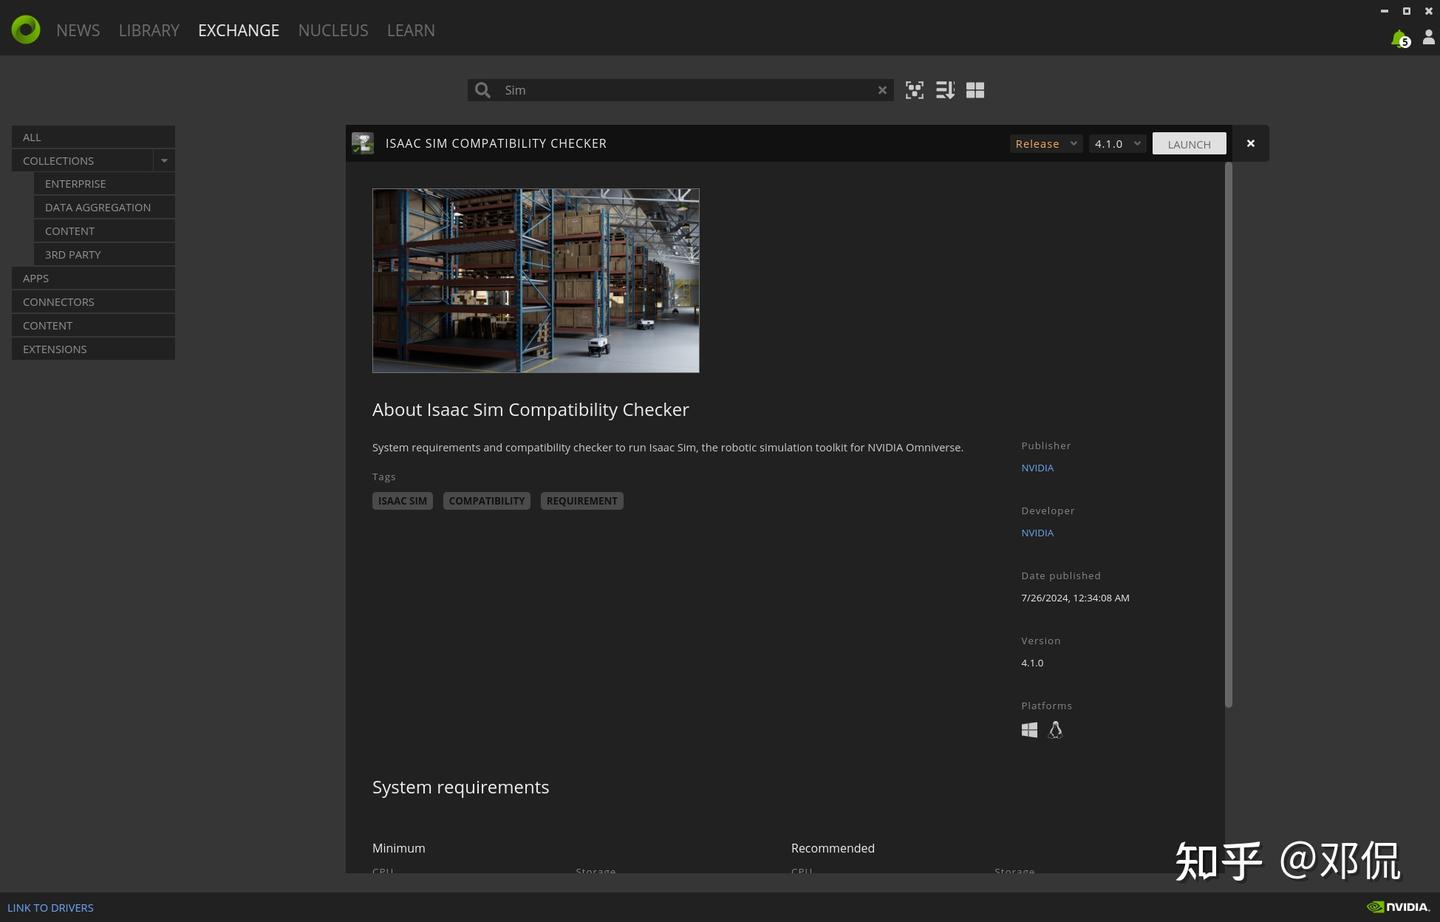Select the focus frame view icon

(x=914, y=90)
